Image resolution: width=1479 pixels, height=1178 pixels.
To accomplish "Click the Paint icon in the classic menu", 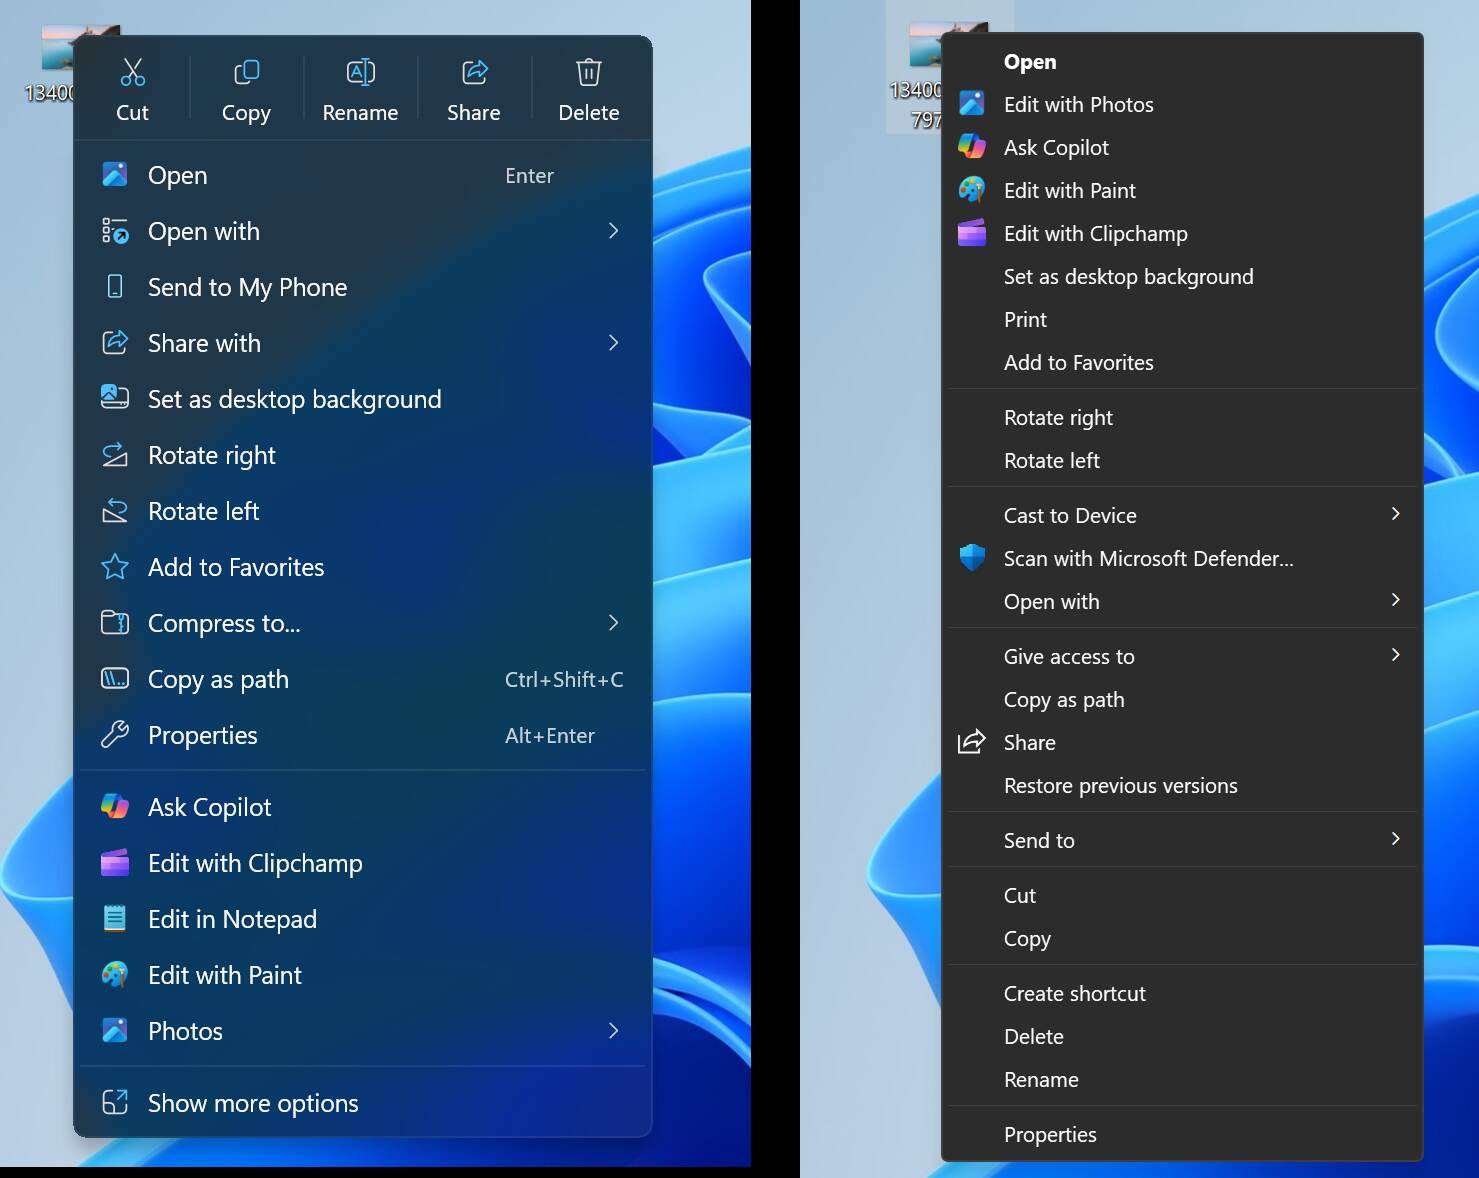I will pyautogui.click(x=972, y=190).
